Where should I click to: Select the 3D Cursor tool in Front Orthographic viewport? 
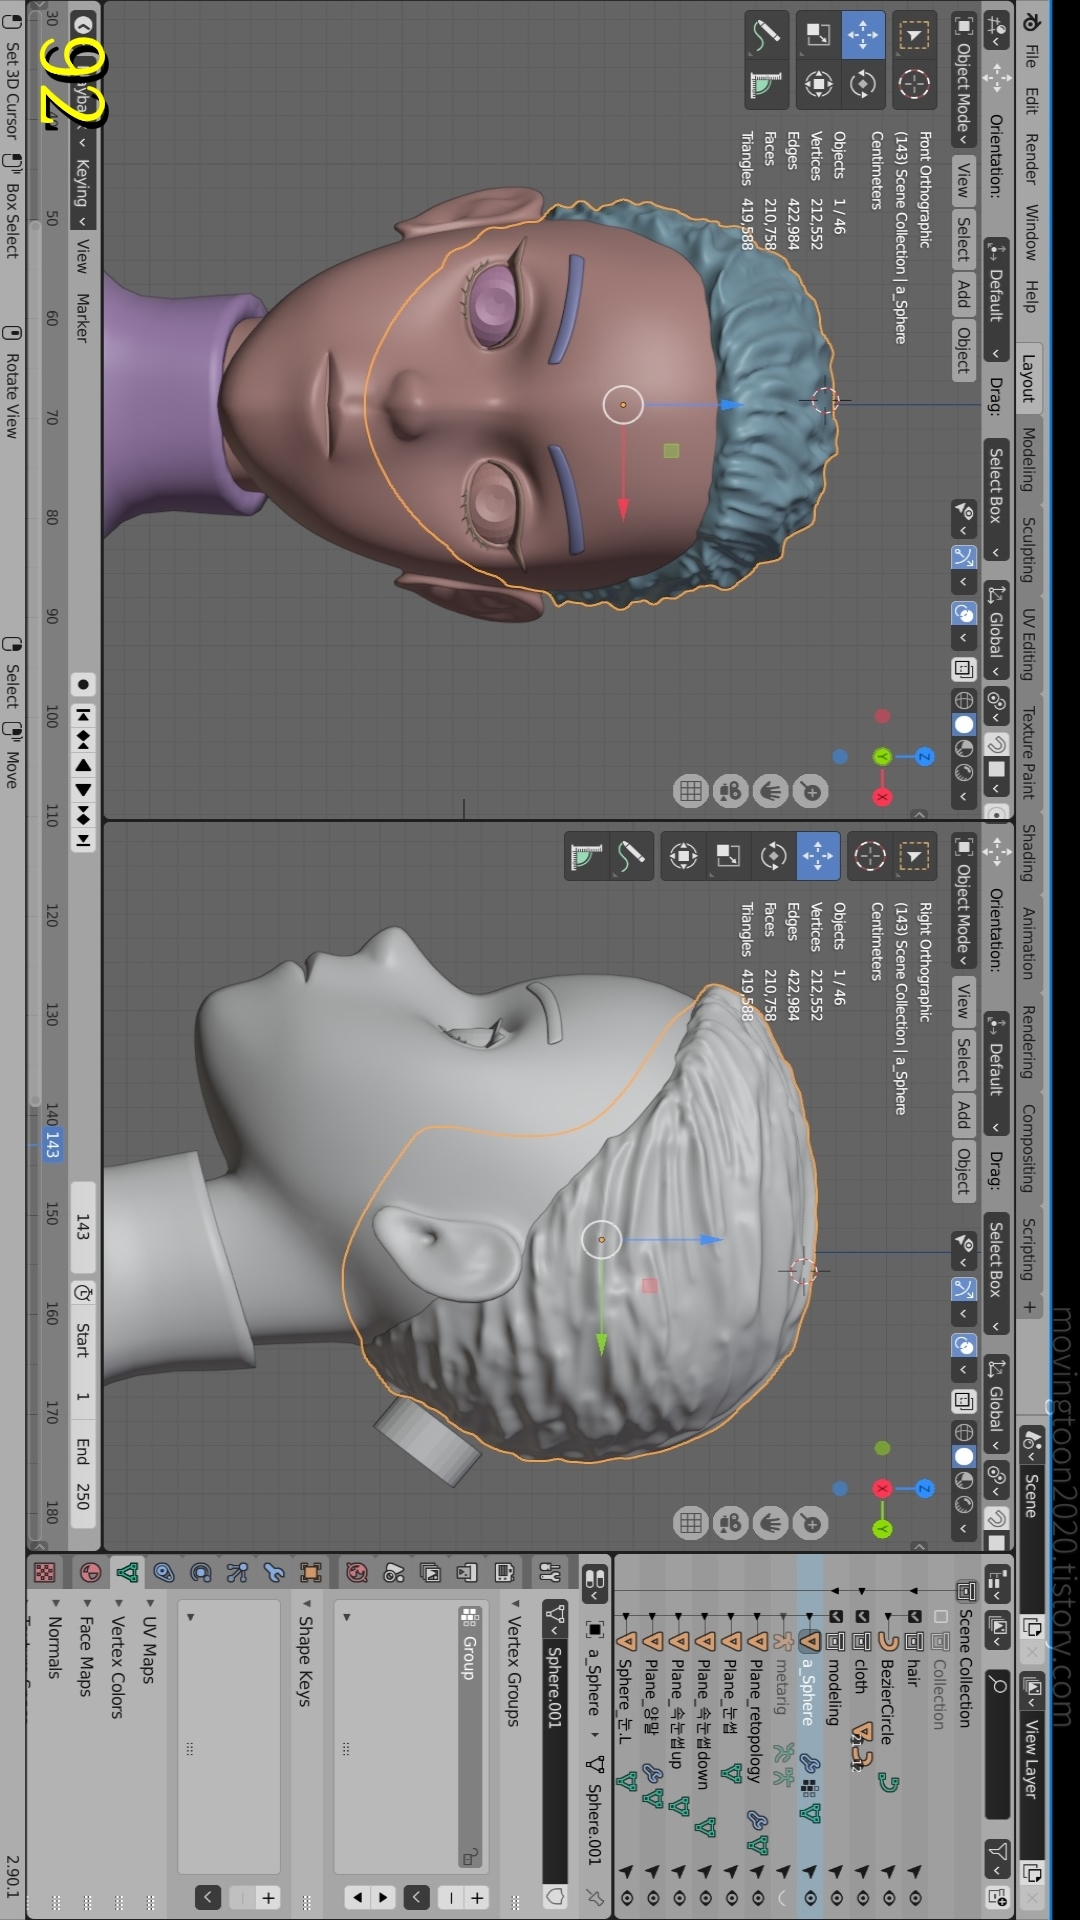tap(913, 84)
